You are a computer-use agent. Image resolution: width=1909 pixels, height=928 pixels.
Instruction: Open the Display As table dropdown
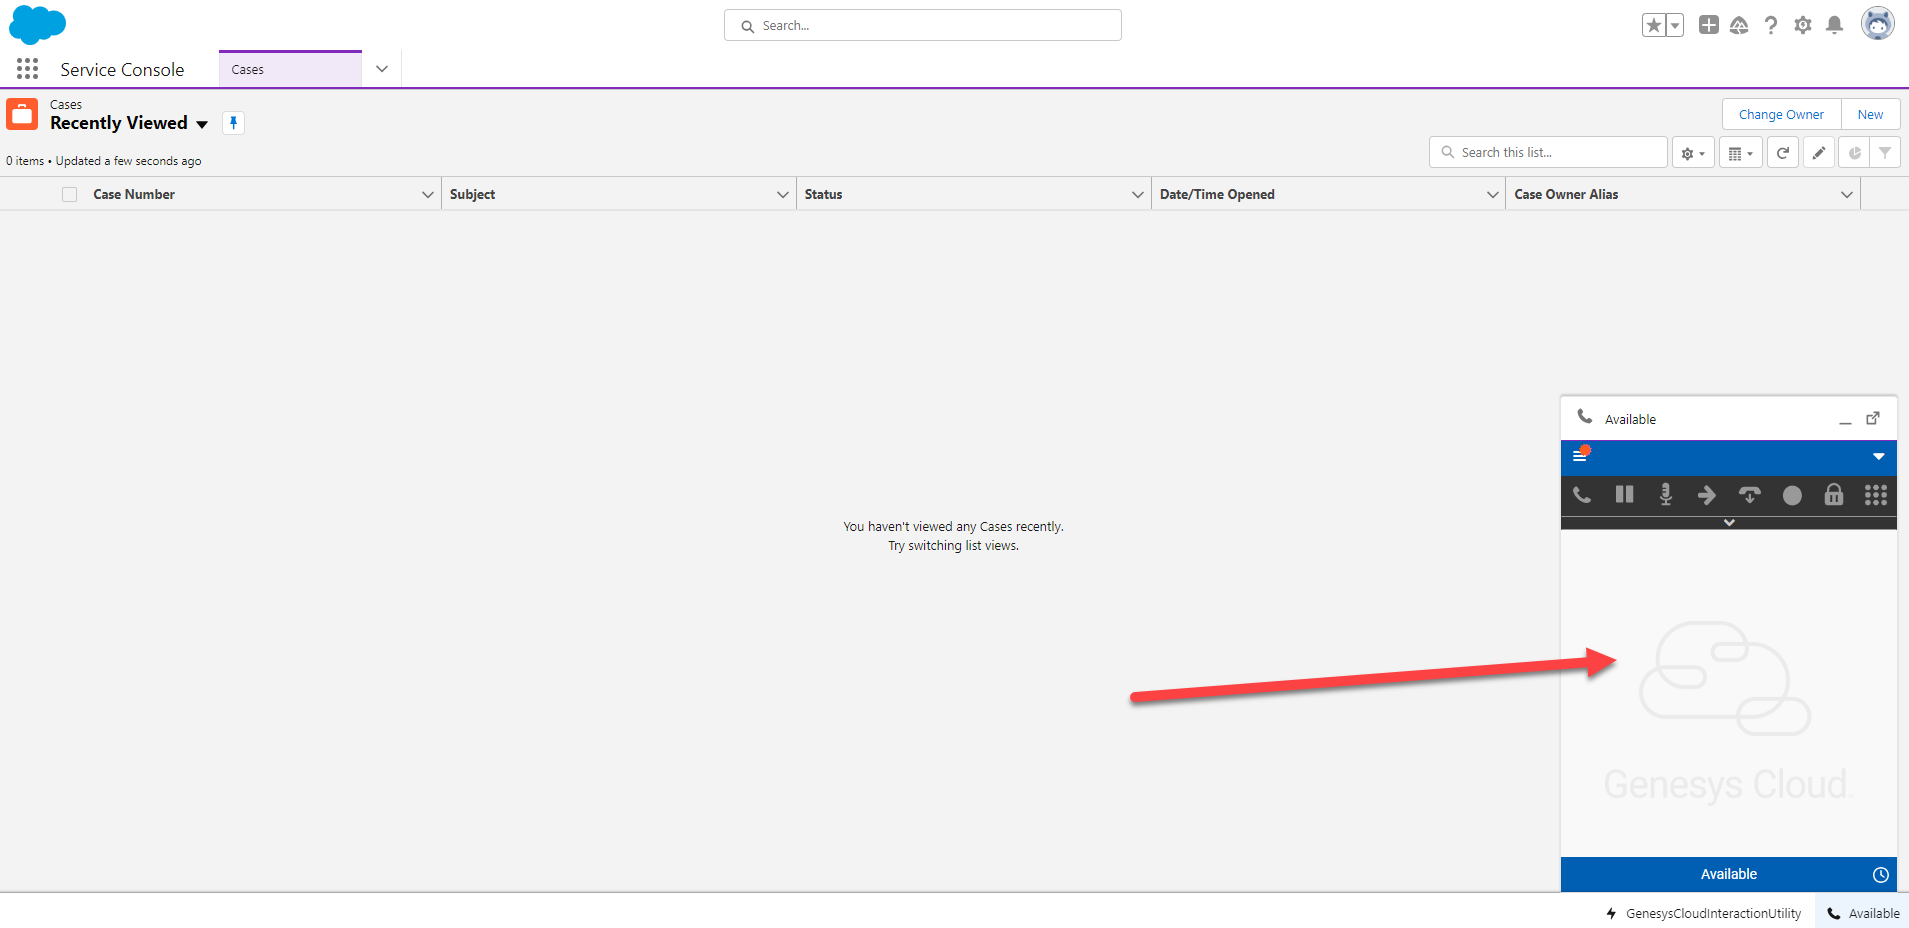[1741, 153]
